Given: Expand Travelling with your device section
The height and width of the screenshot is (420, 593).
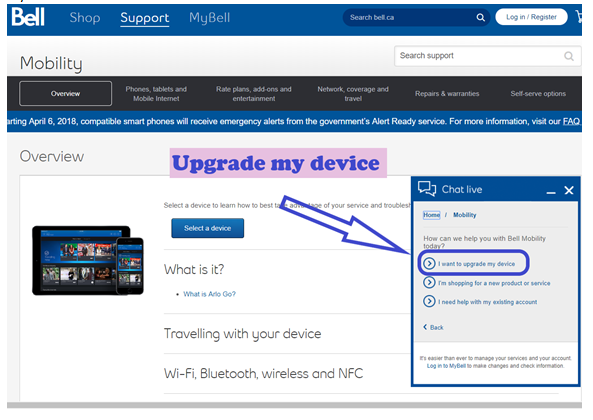Looking at the screenshot, I should pyautogui.click(x=242, y=333).
